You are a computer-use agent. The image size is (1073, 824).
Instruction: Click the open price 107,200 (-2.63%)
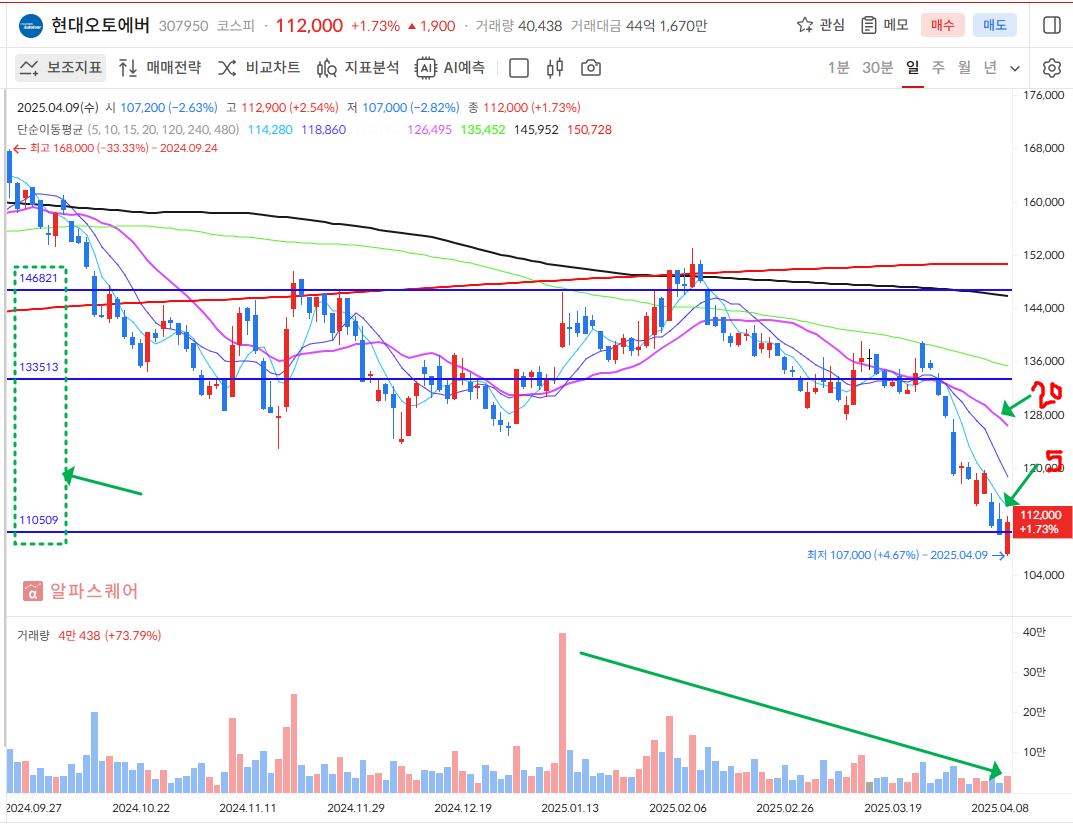tap(169, 107)
